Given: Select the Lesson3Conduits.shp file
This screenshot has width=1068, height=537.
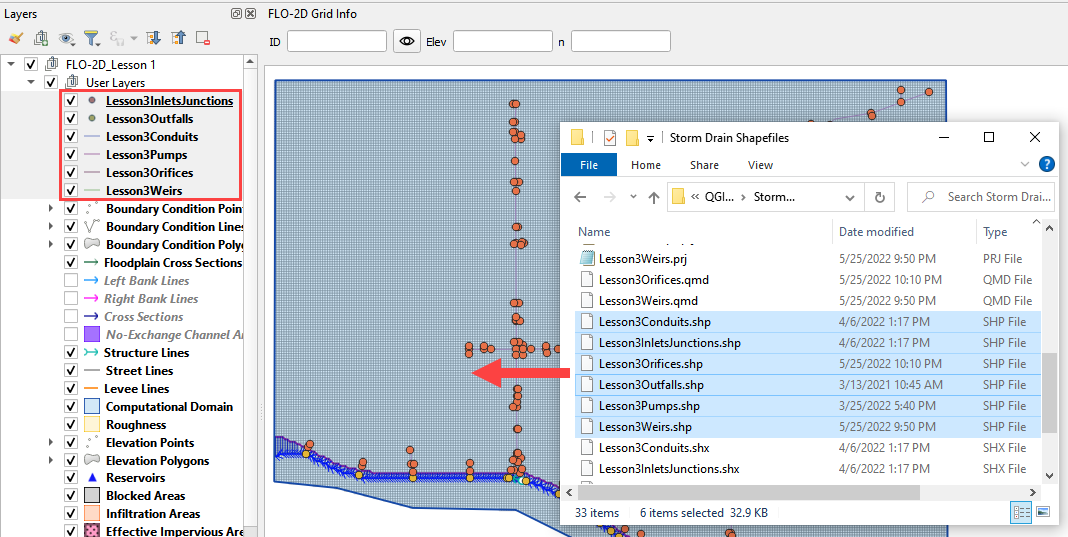Looking at the screenshot, I should (654, 322).
